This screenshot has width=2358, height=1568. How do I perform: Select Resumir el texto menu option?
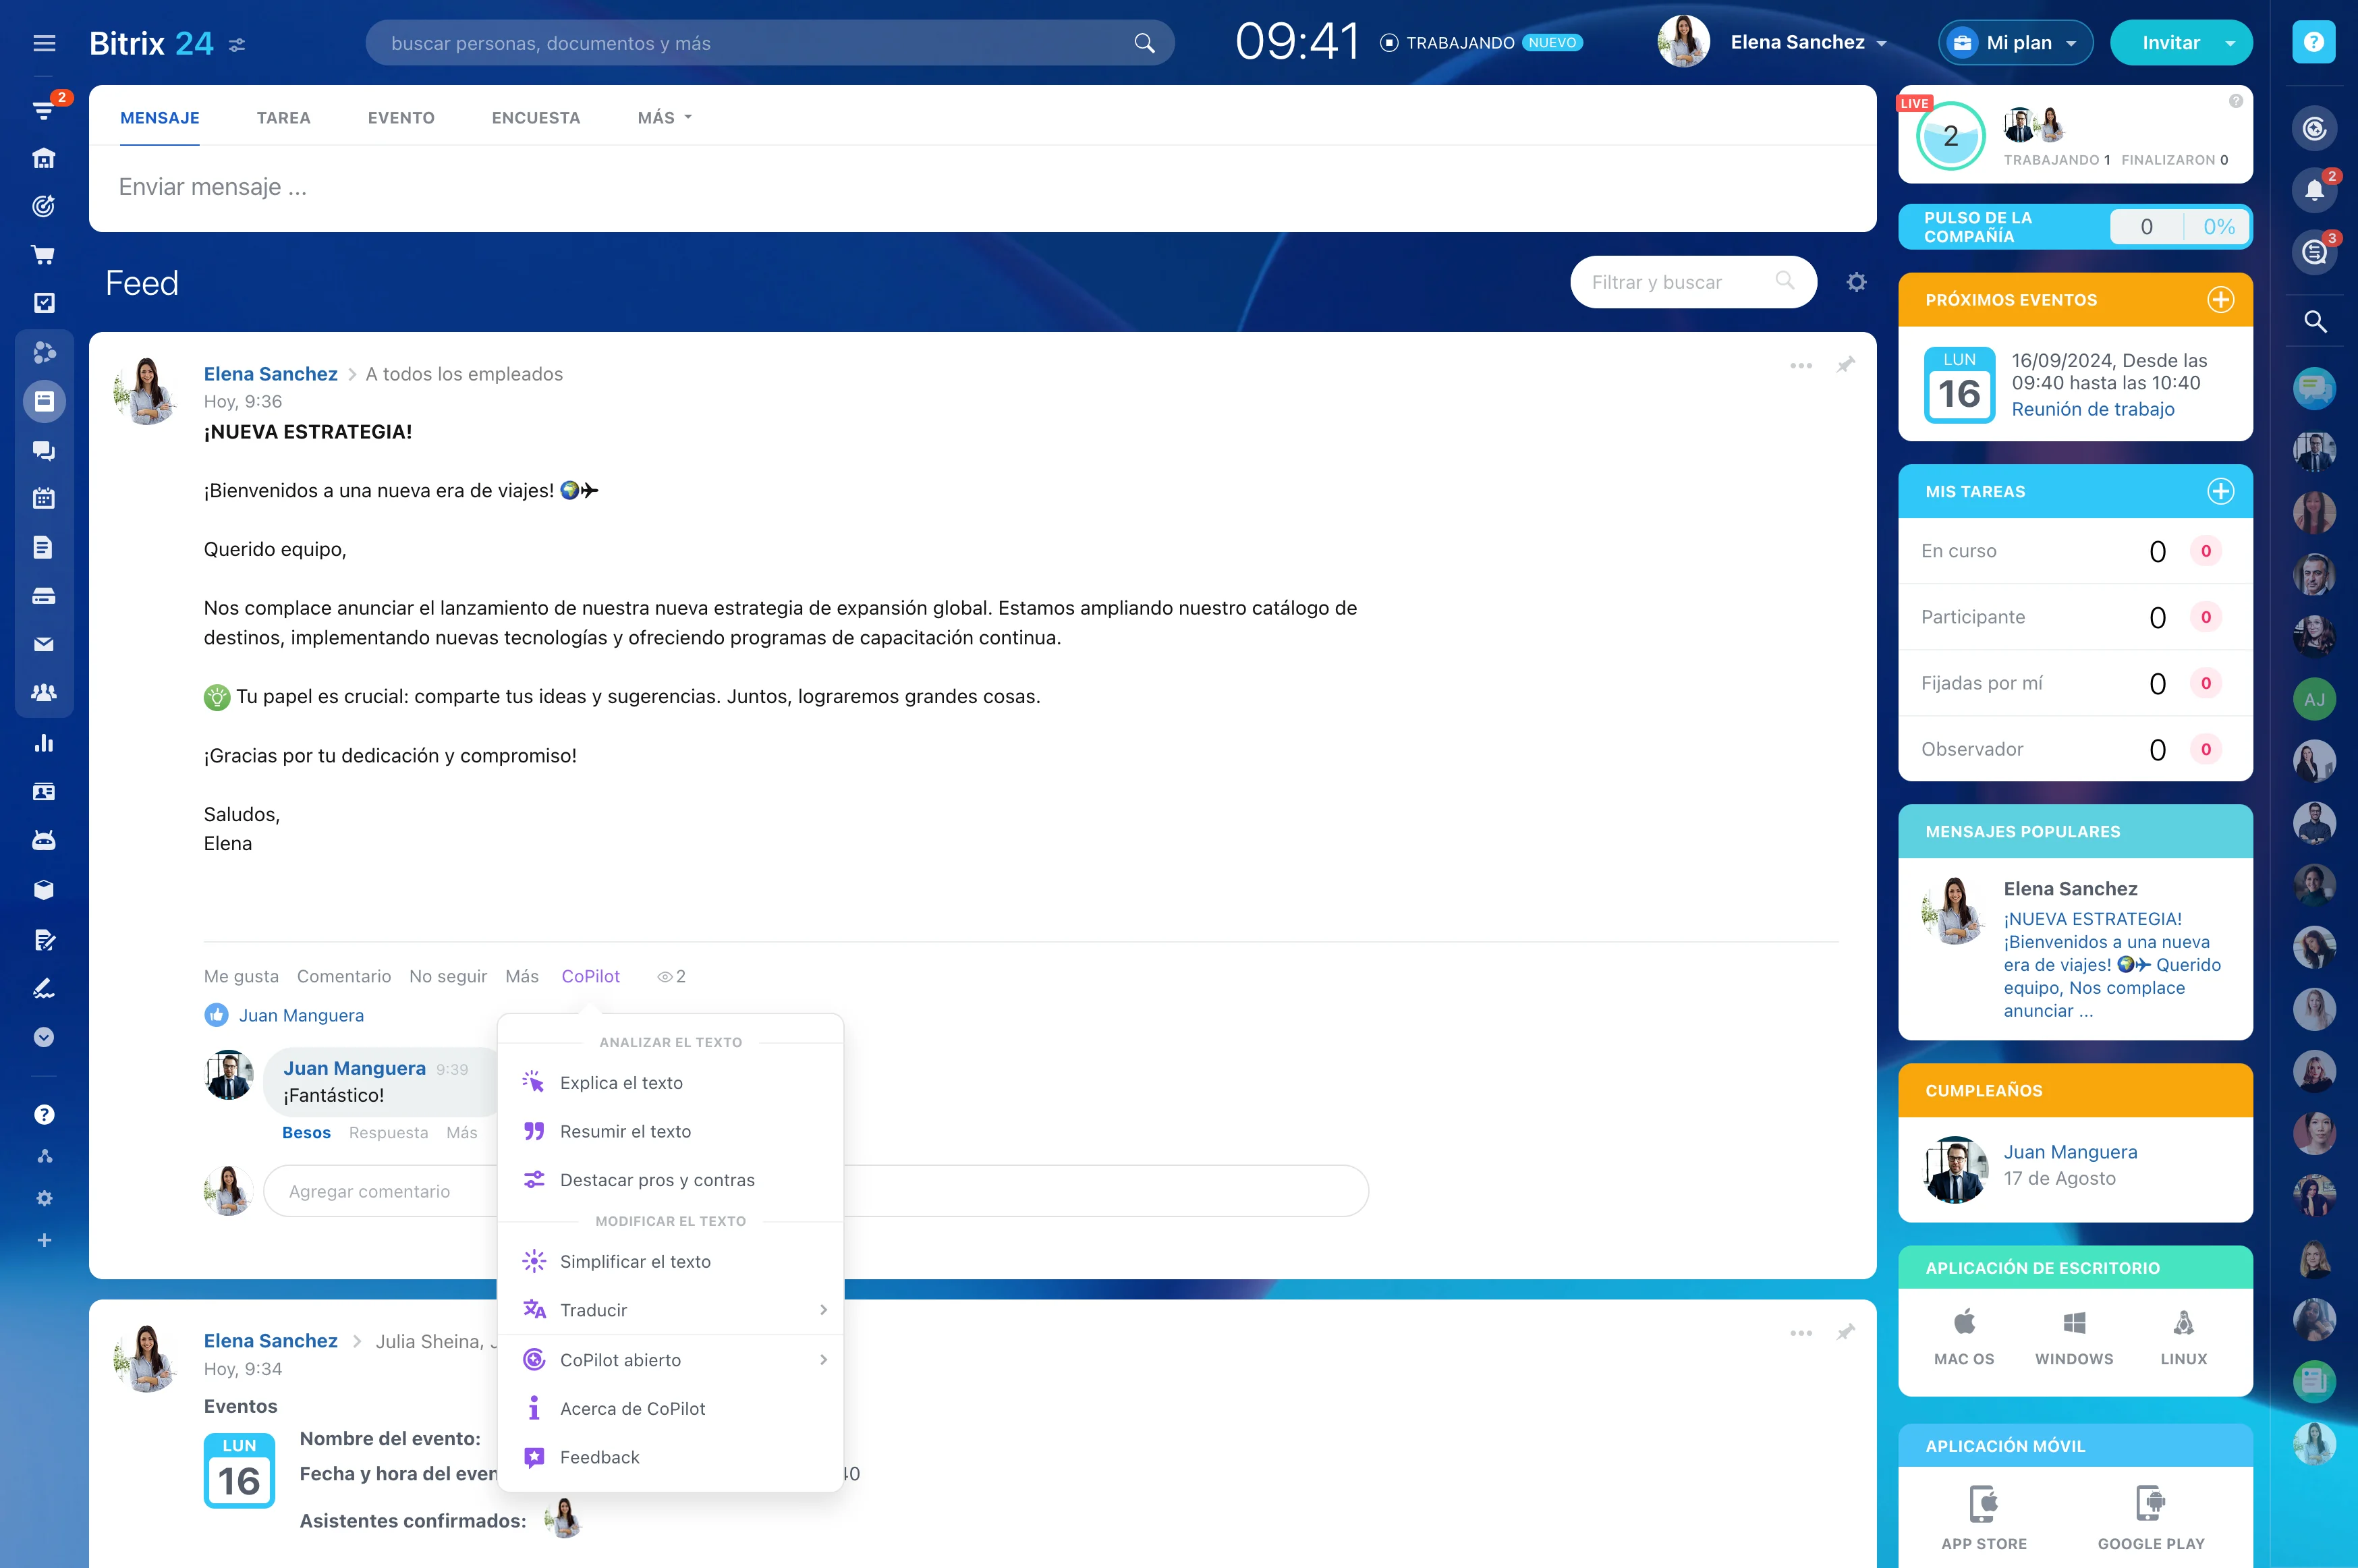625,1131
